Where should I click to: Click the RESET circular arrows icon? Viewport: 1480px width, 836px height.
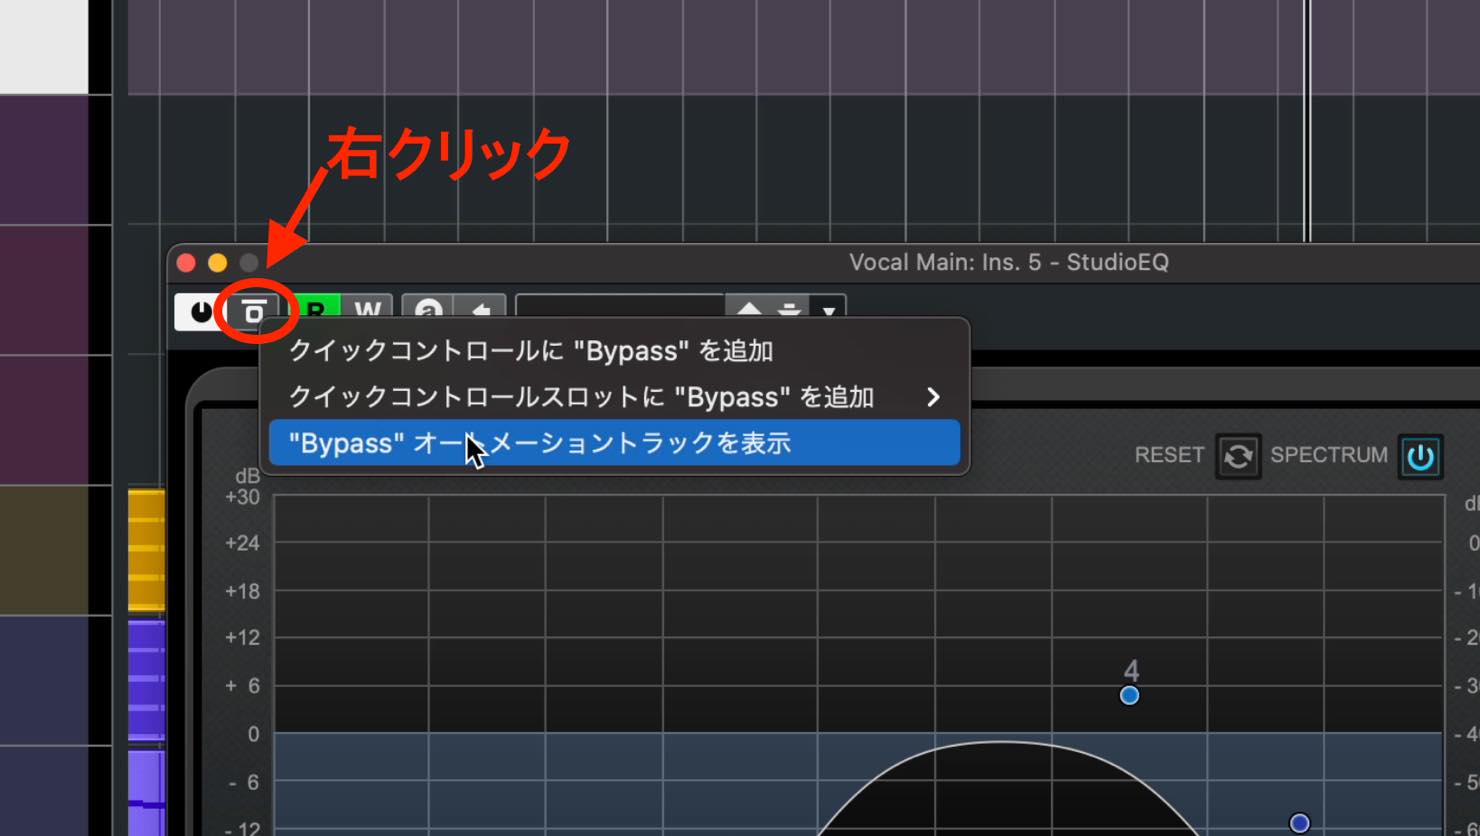click(1238, 456)
